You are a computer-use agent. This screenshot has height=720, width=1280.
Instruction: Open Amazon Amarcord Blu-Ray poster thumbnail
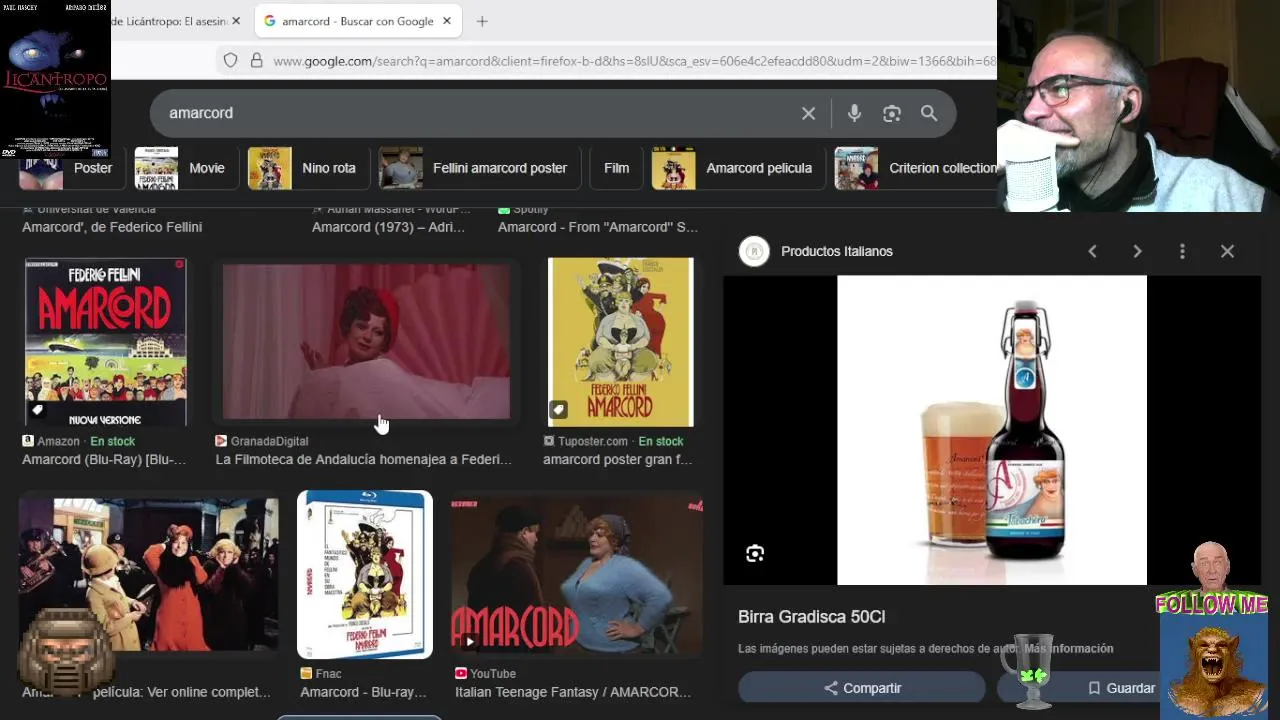tap(106, 342)
